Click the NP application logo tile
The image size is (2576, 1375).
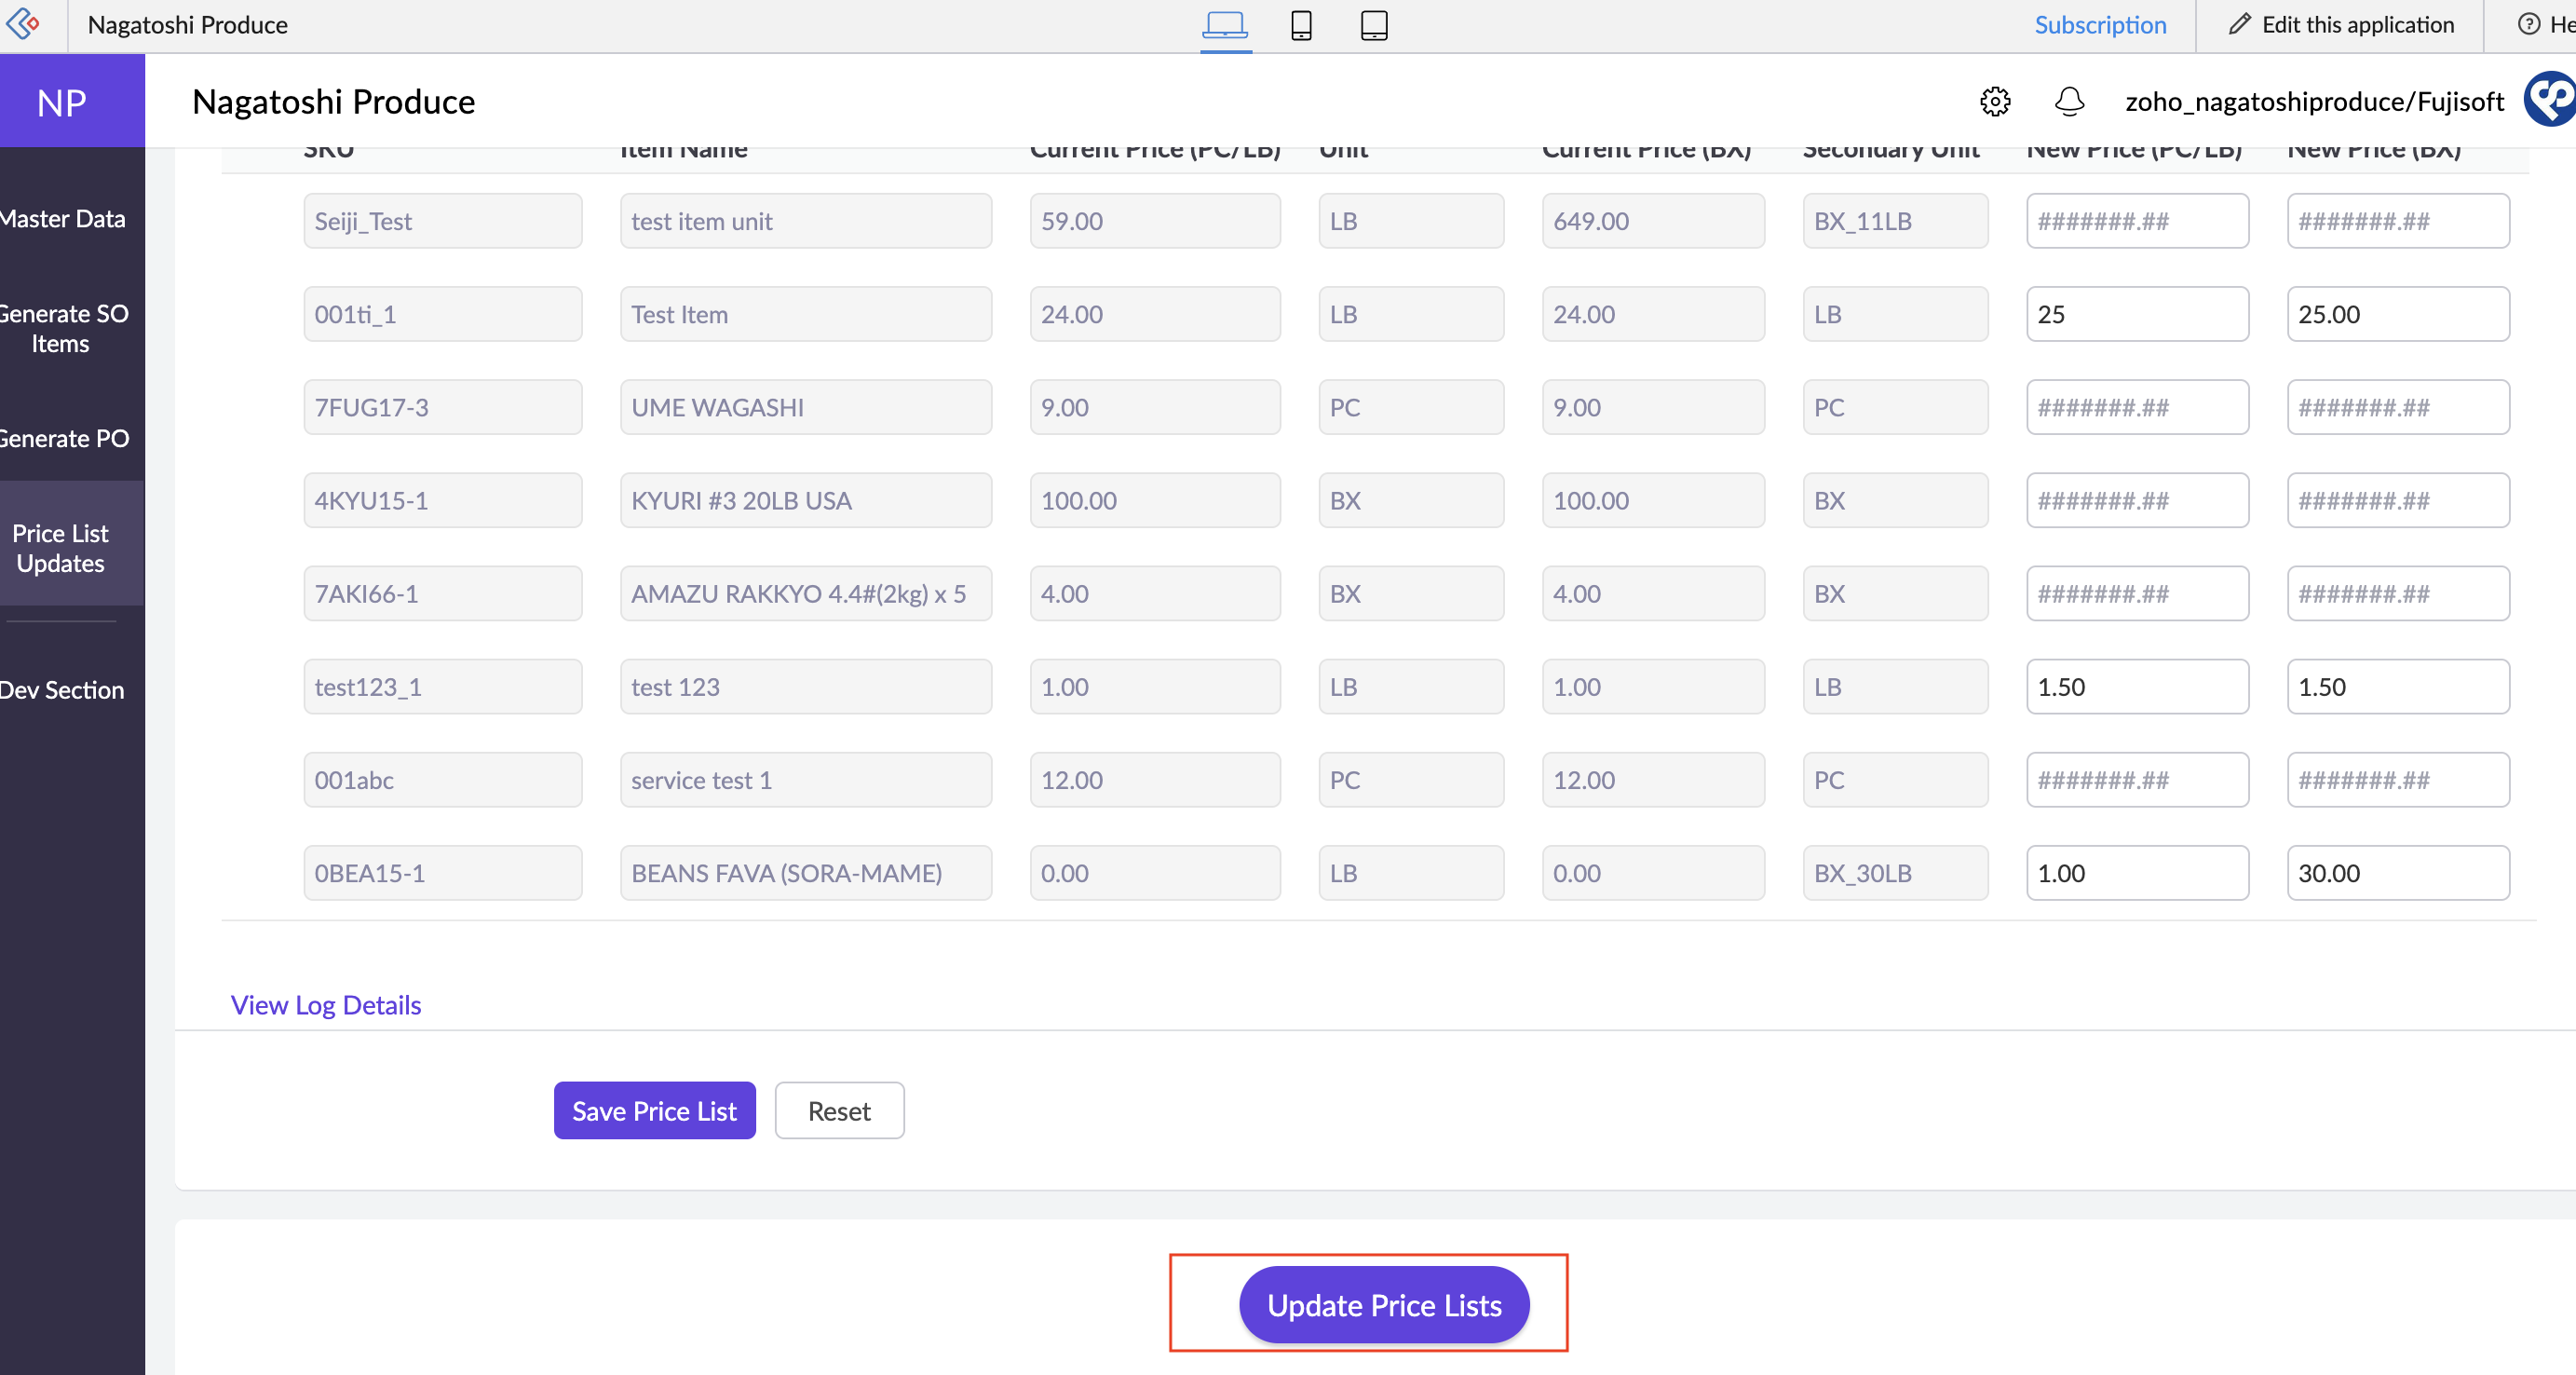click(x=62, y=102)
